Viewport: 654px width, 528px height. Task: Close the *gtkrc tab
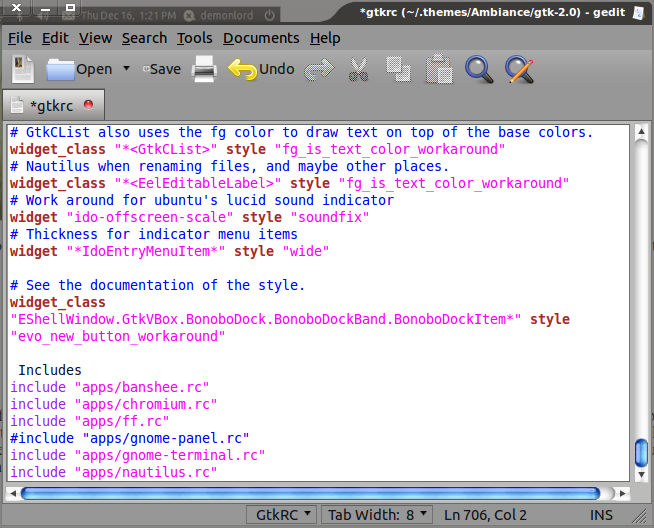click(88, 104)
